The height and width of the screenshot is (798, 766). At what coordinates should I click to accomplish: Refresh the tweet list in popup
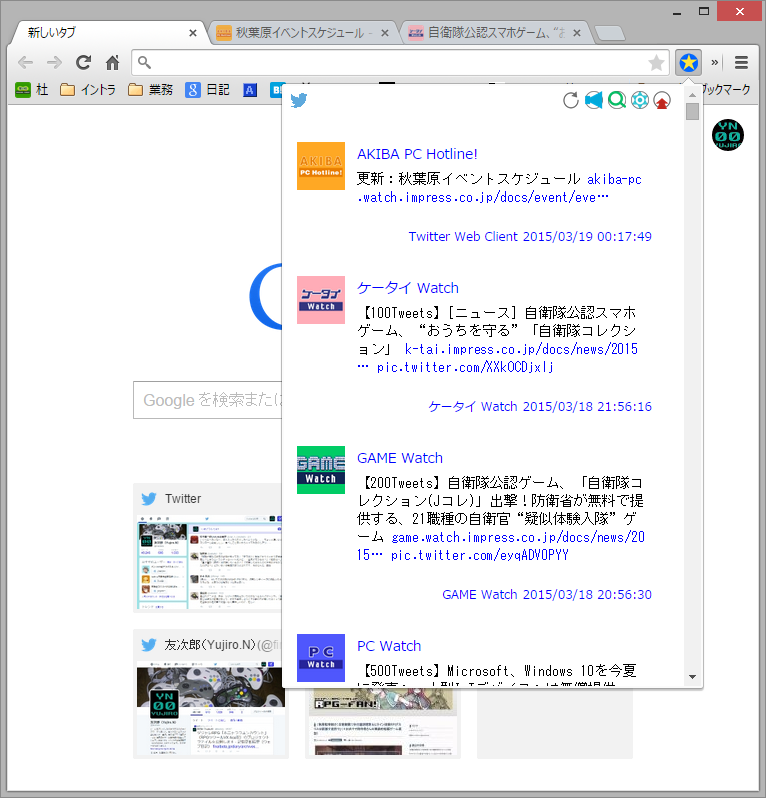click(x=571, y=100)
